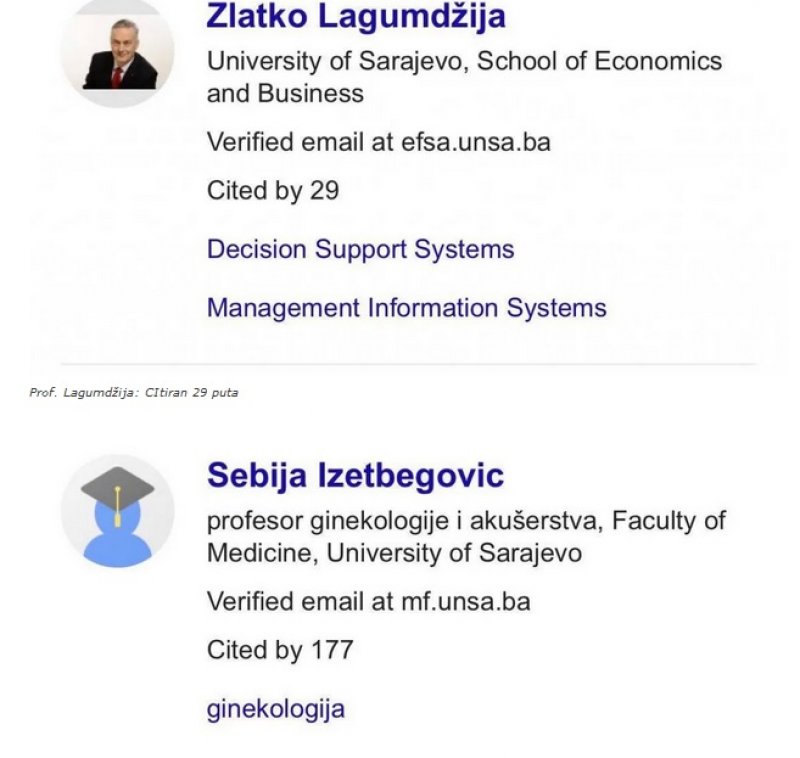
Task: Click the name Zlatko Lagumdžija
Action: pos(355,17)
